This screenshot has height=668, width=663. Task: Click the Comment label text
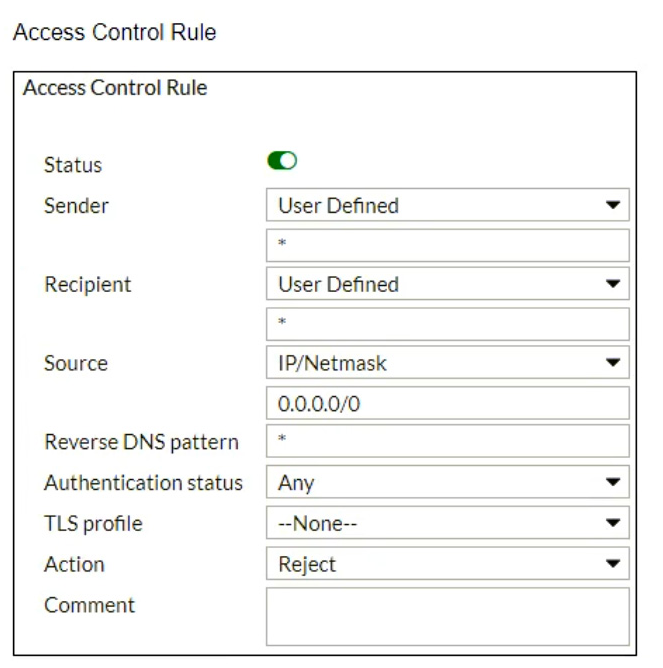(x=89, y=605)
